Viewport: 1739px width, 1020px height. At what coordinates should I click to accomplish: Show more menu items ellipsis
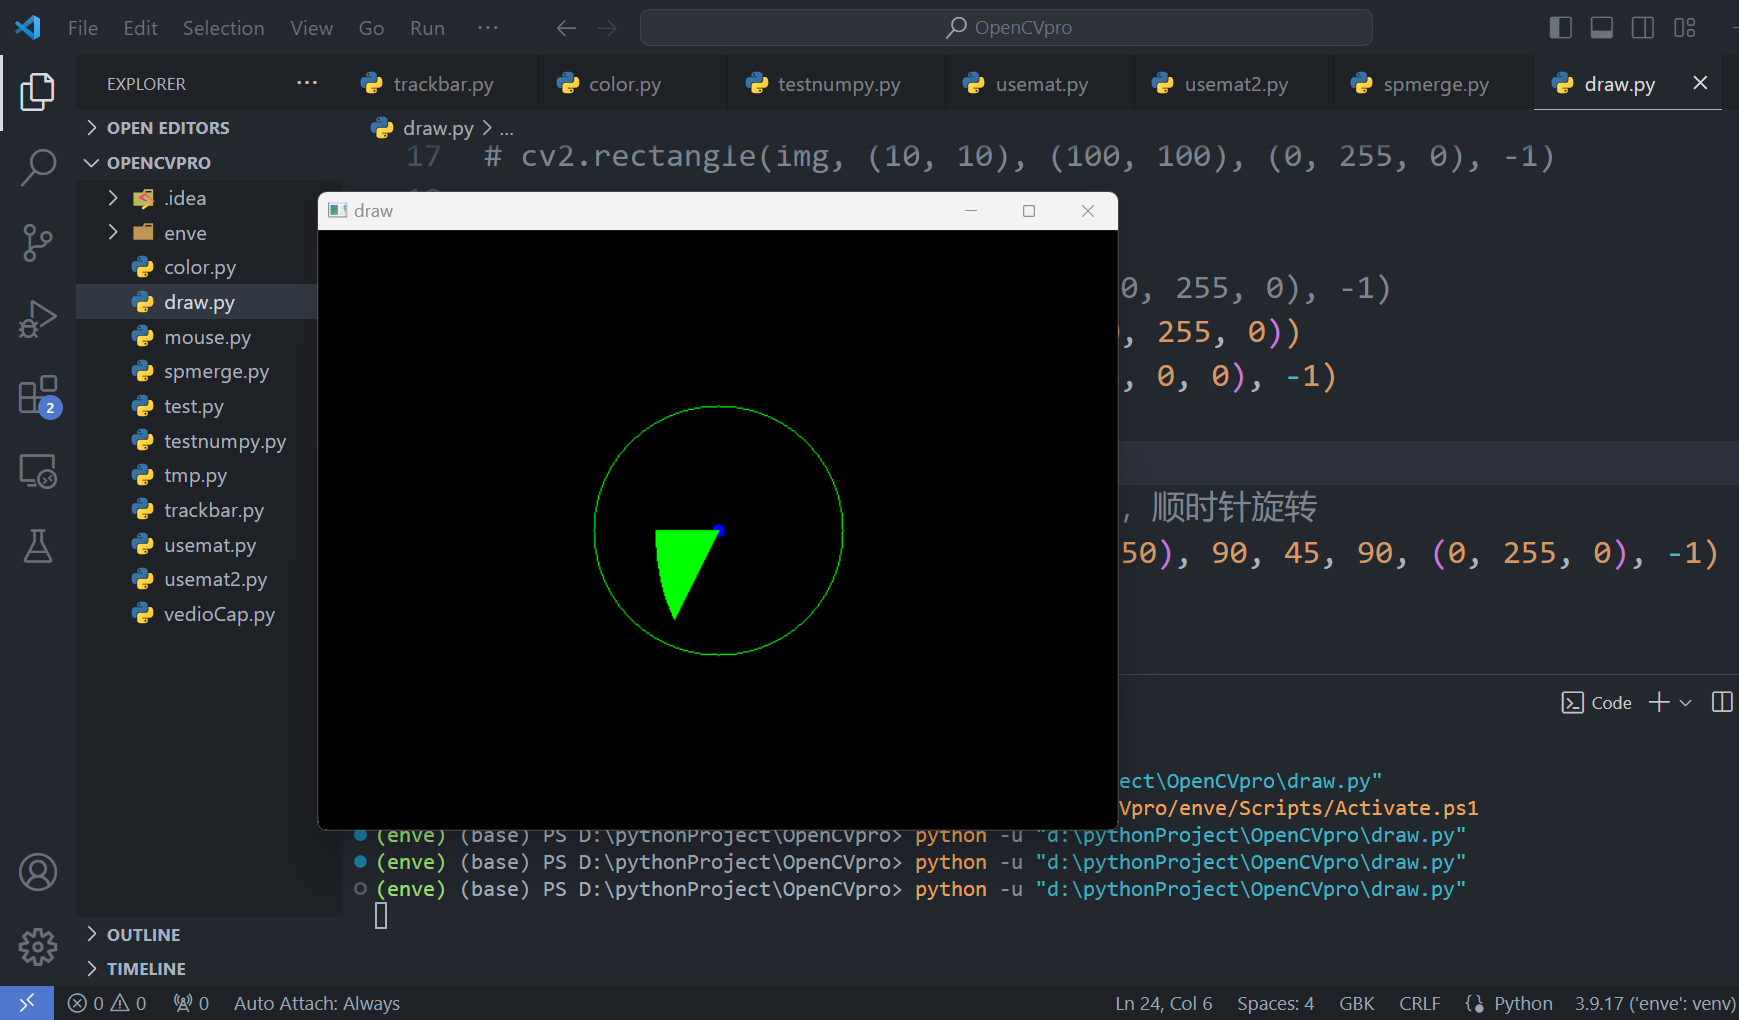pos(488,28)
